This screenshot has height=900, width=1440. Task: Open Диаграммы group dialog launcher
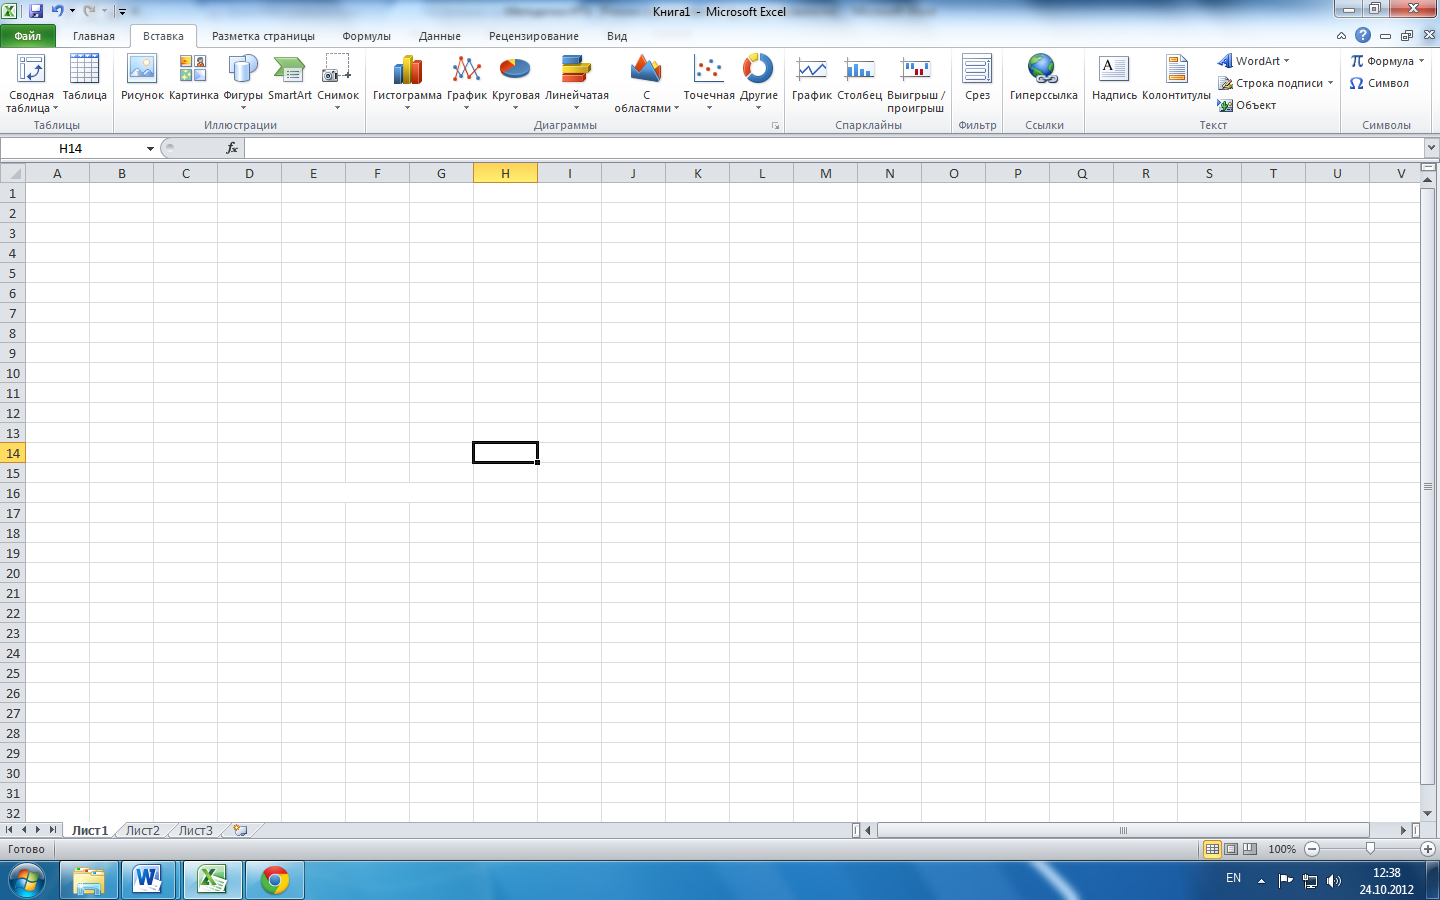pyautogui.click(x=775, y=126)
